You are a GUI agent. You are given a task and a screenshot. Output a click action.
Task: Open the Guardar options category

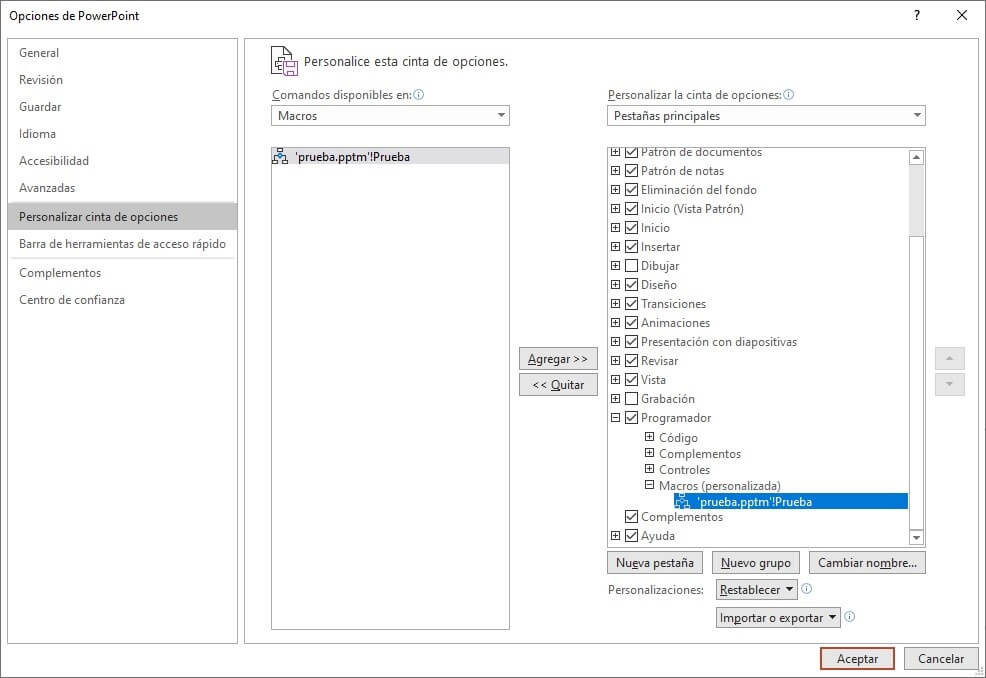pos(40,107)
